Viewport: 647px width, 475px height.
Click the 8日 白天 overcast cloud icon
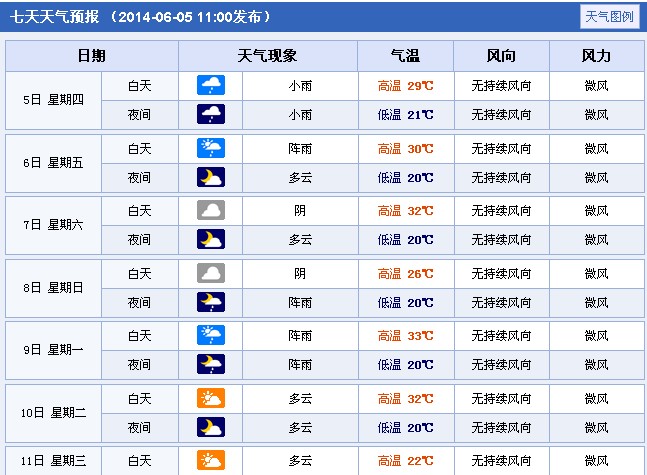211,273
